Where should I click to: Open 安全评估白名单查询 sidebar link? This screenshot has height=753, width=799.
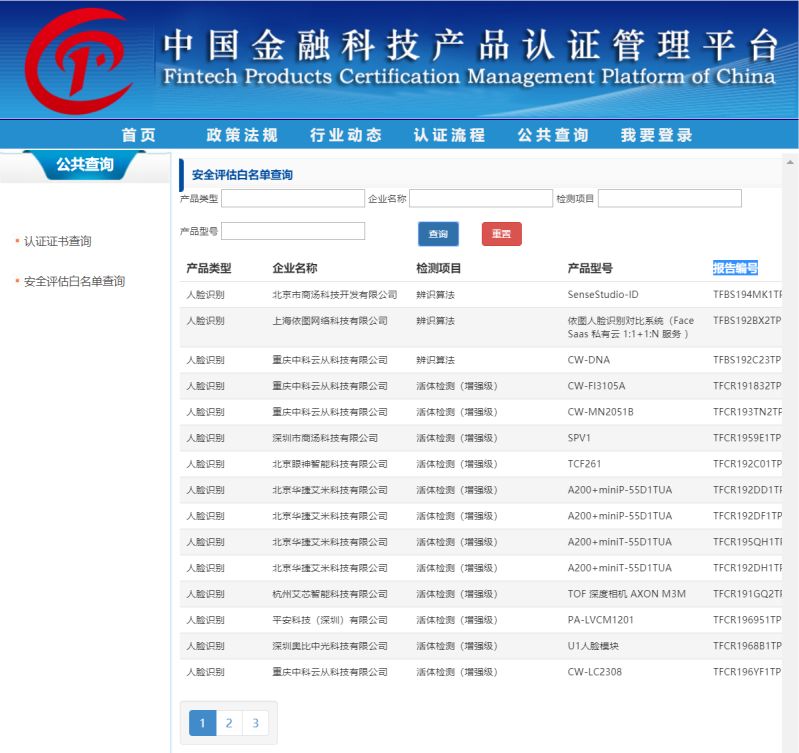point(74,281)
